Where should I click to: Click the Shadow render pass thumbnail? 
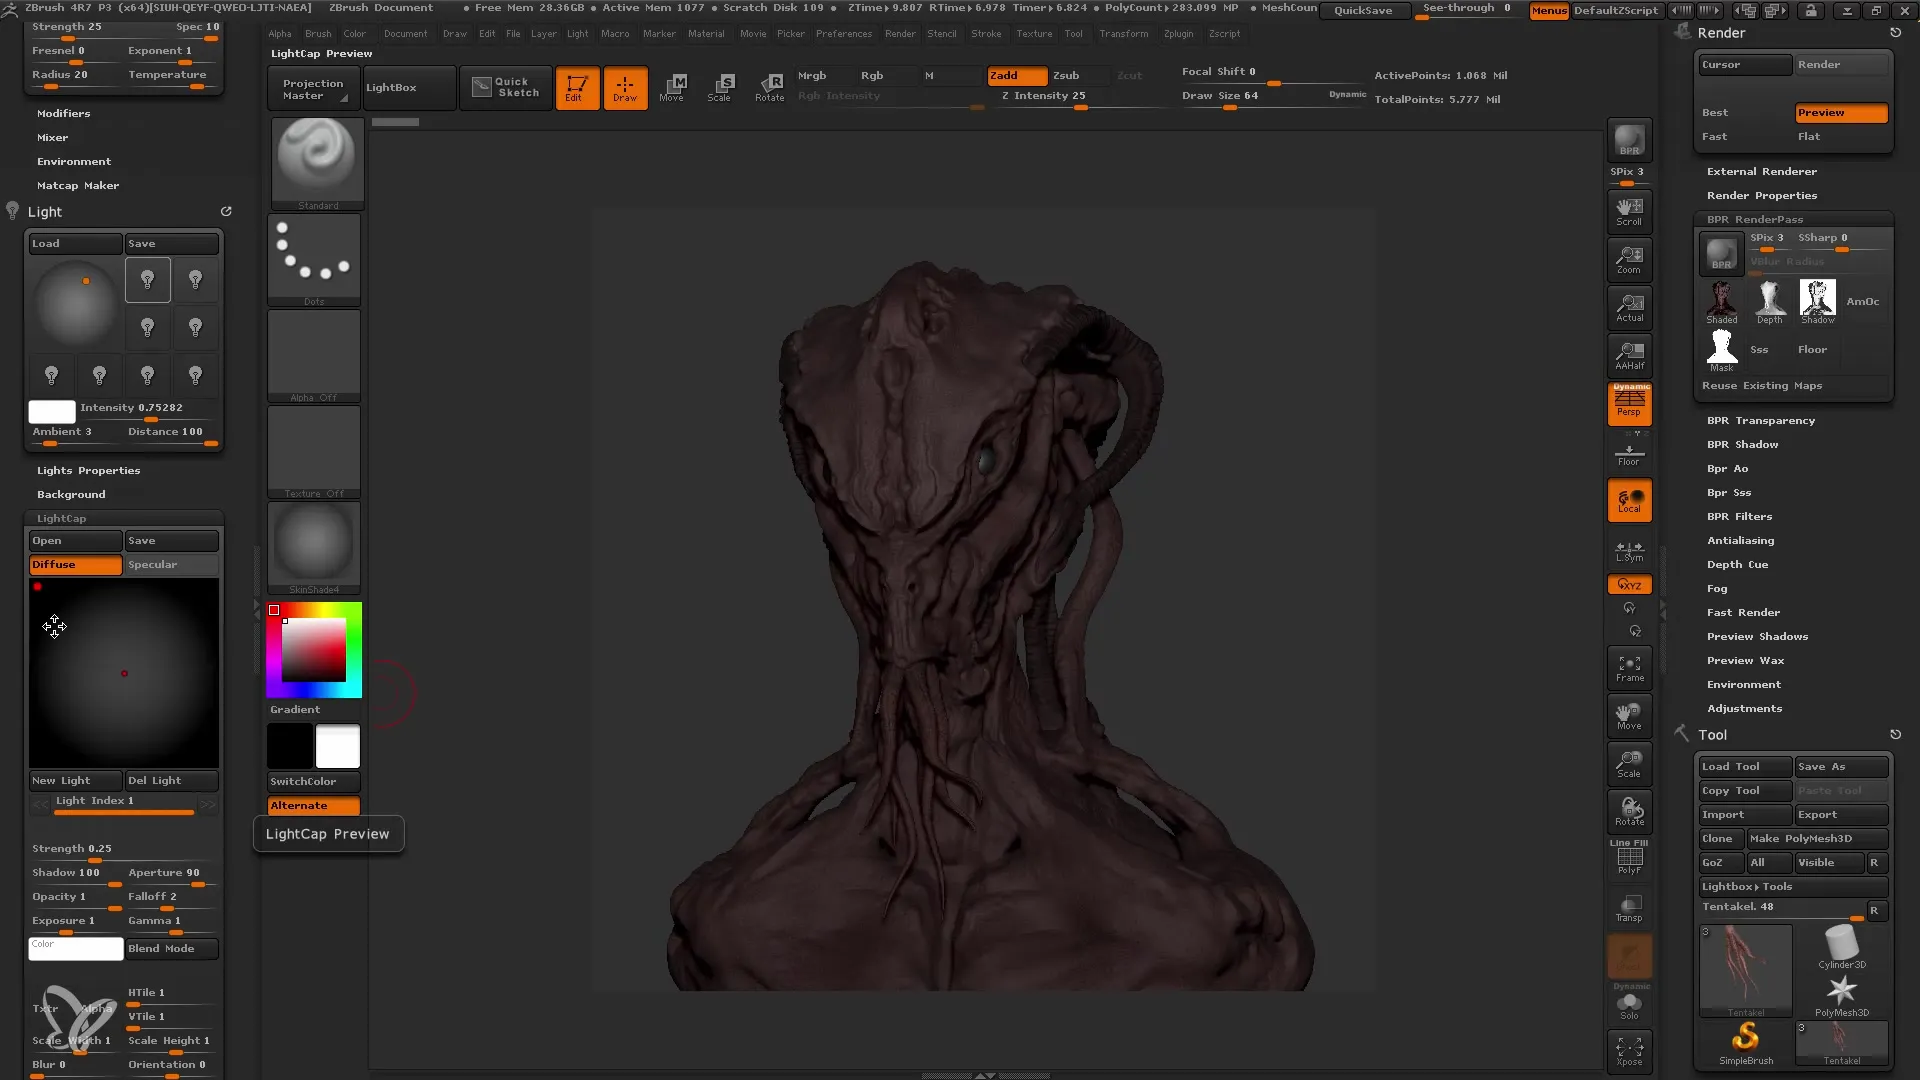pos(1817,302)
